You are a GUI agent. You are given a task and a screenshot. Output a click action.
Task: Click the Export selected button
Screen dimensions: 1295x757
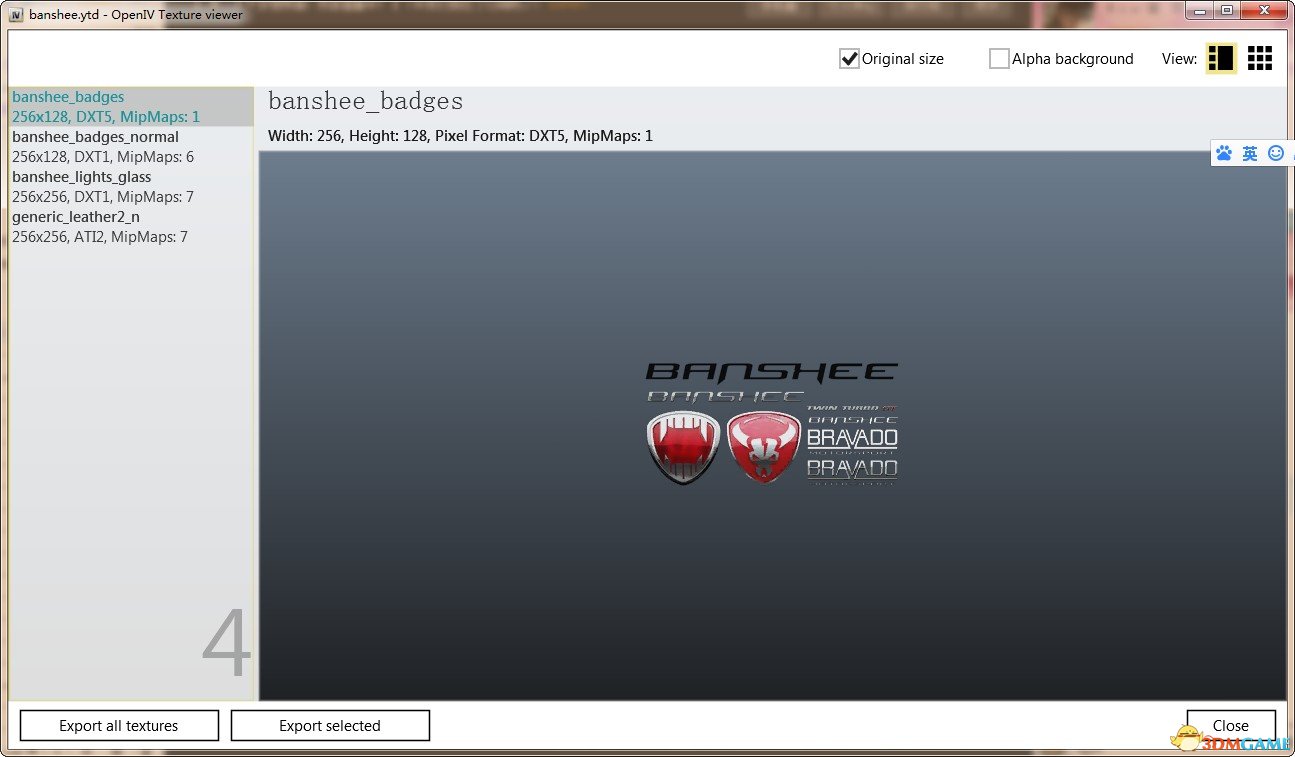(x=330, y=726)
